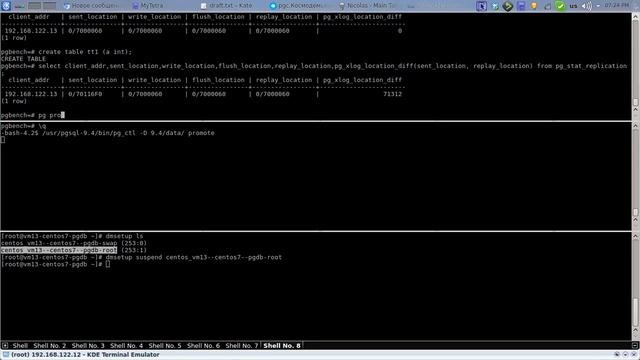640x360 pixels.
Task: Switch to second virtual desktop pager
Action: click(x=49, y=6)
